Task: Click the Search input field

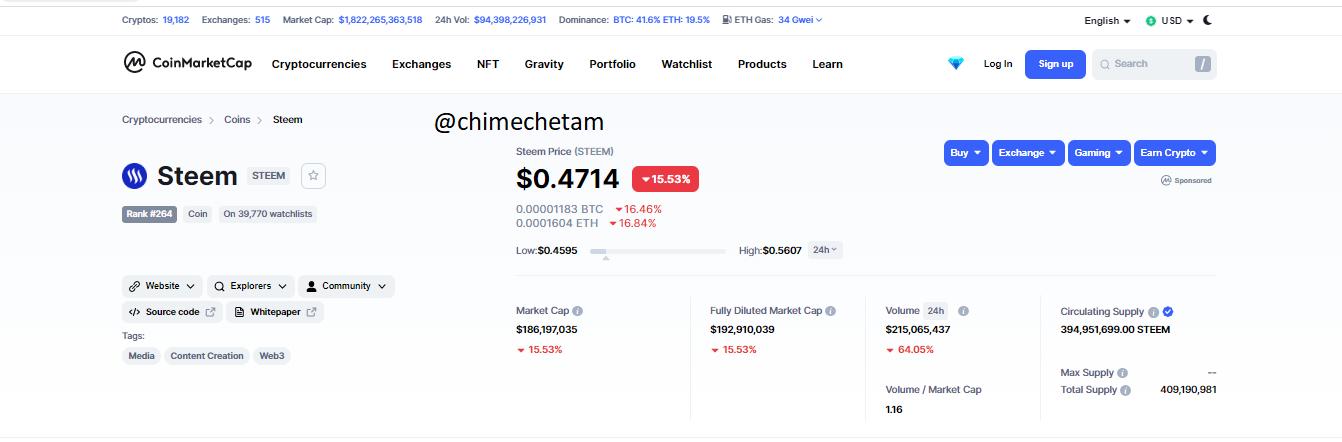Action: (x=1154, y=64)
